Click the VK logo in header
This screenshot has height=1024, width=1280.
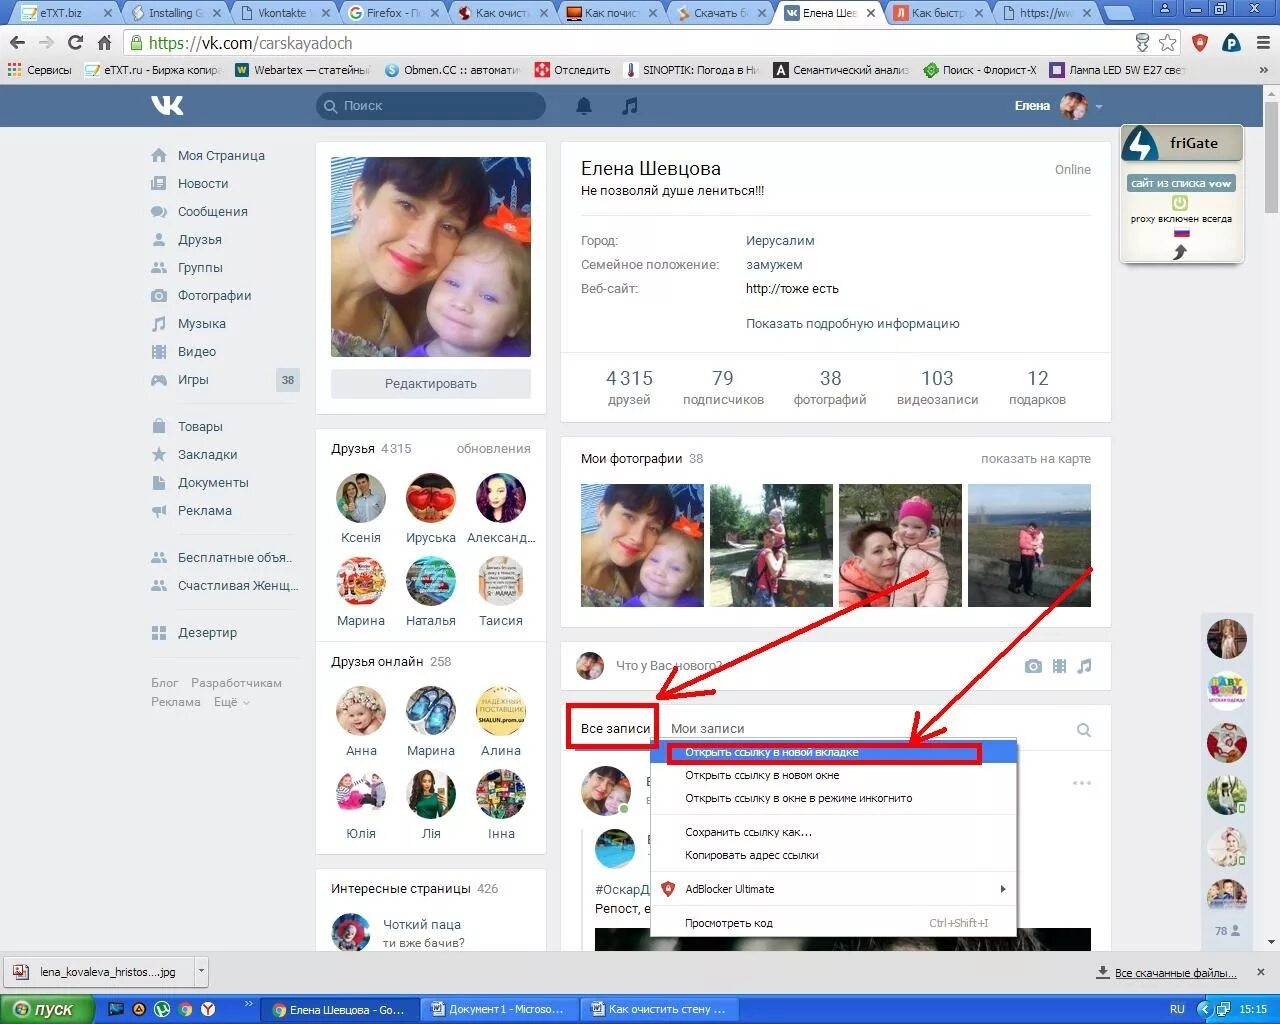pos(167,106)
